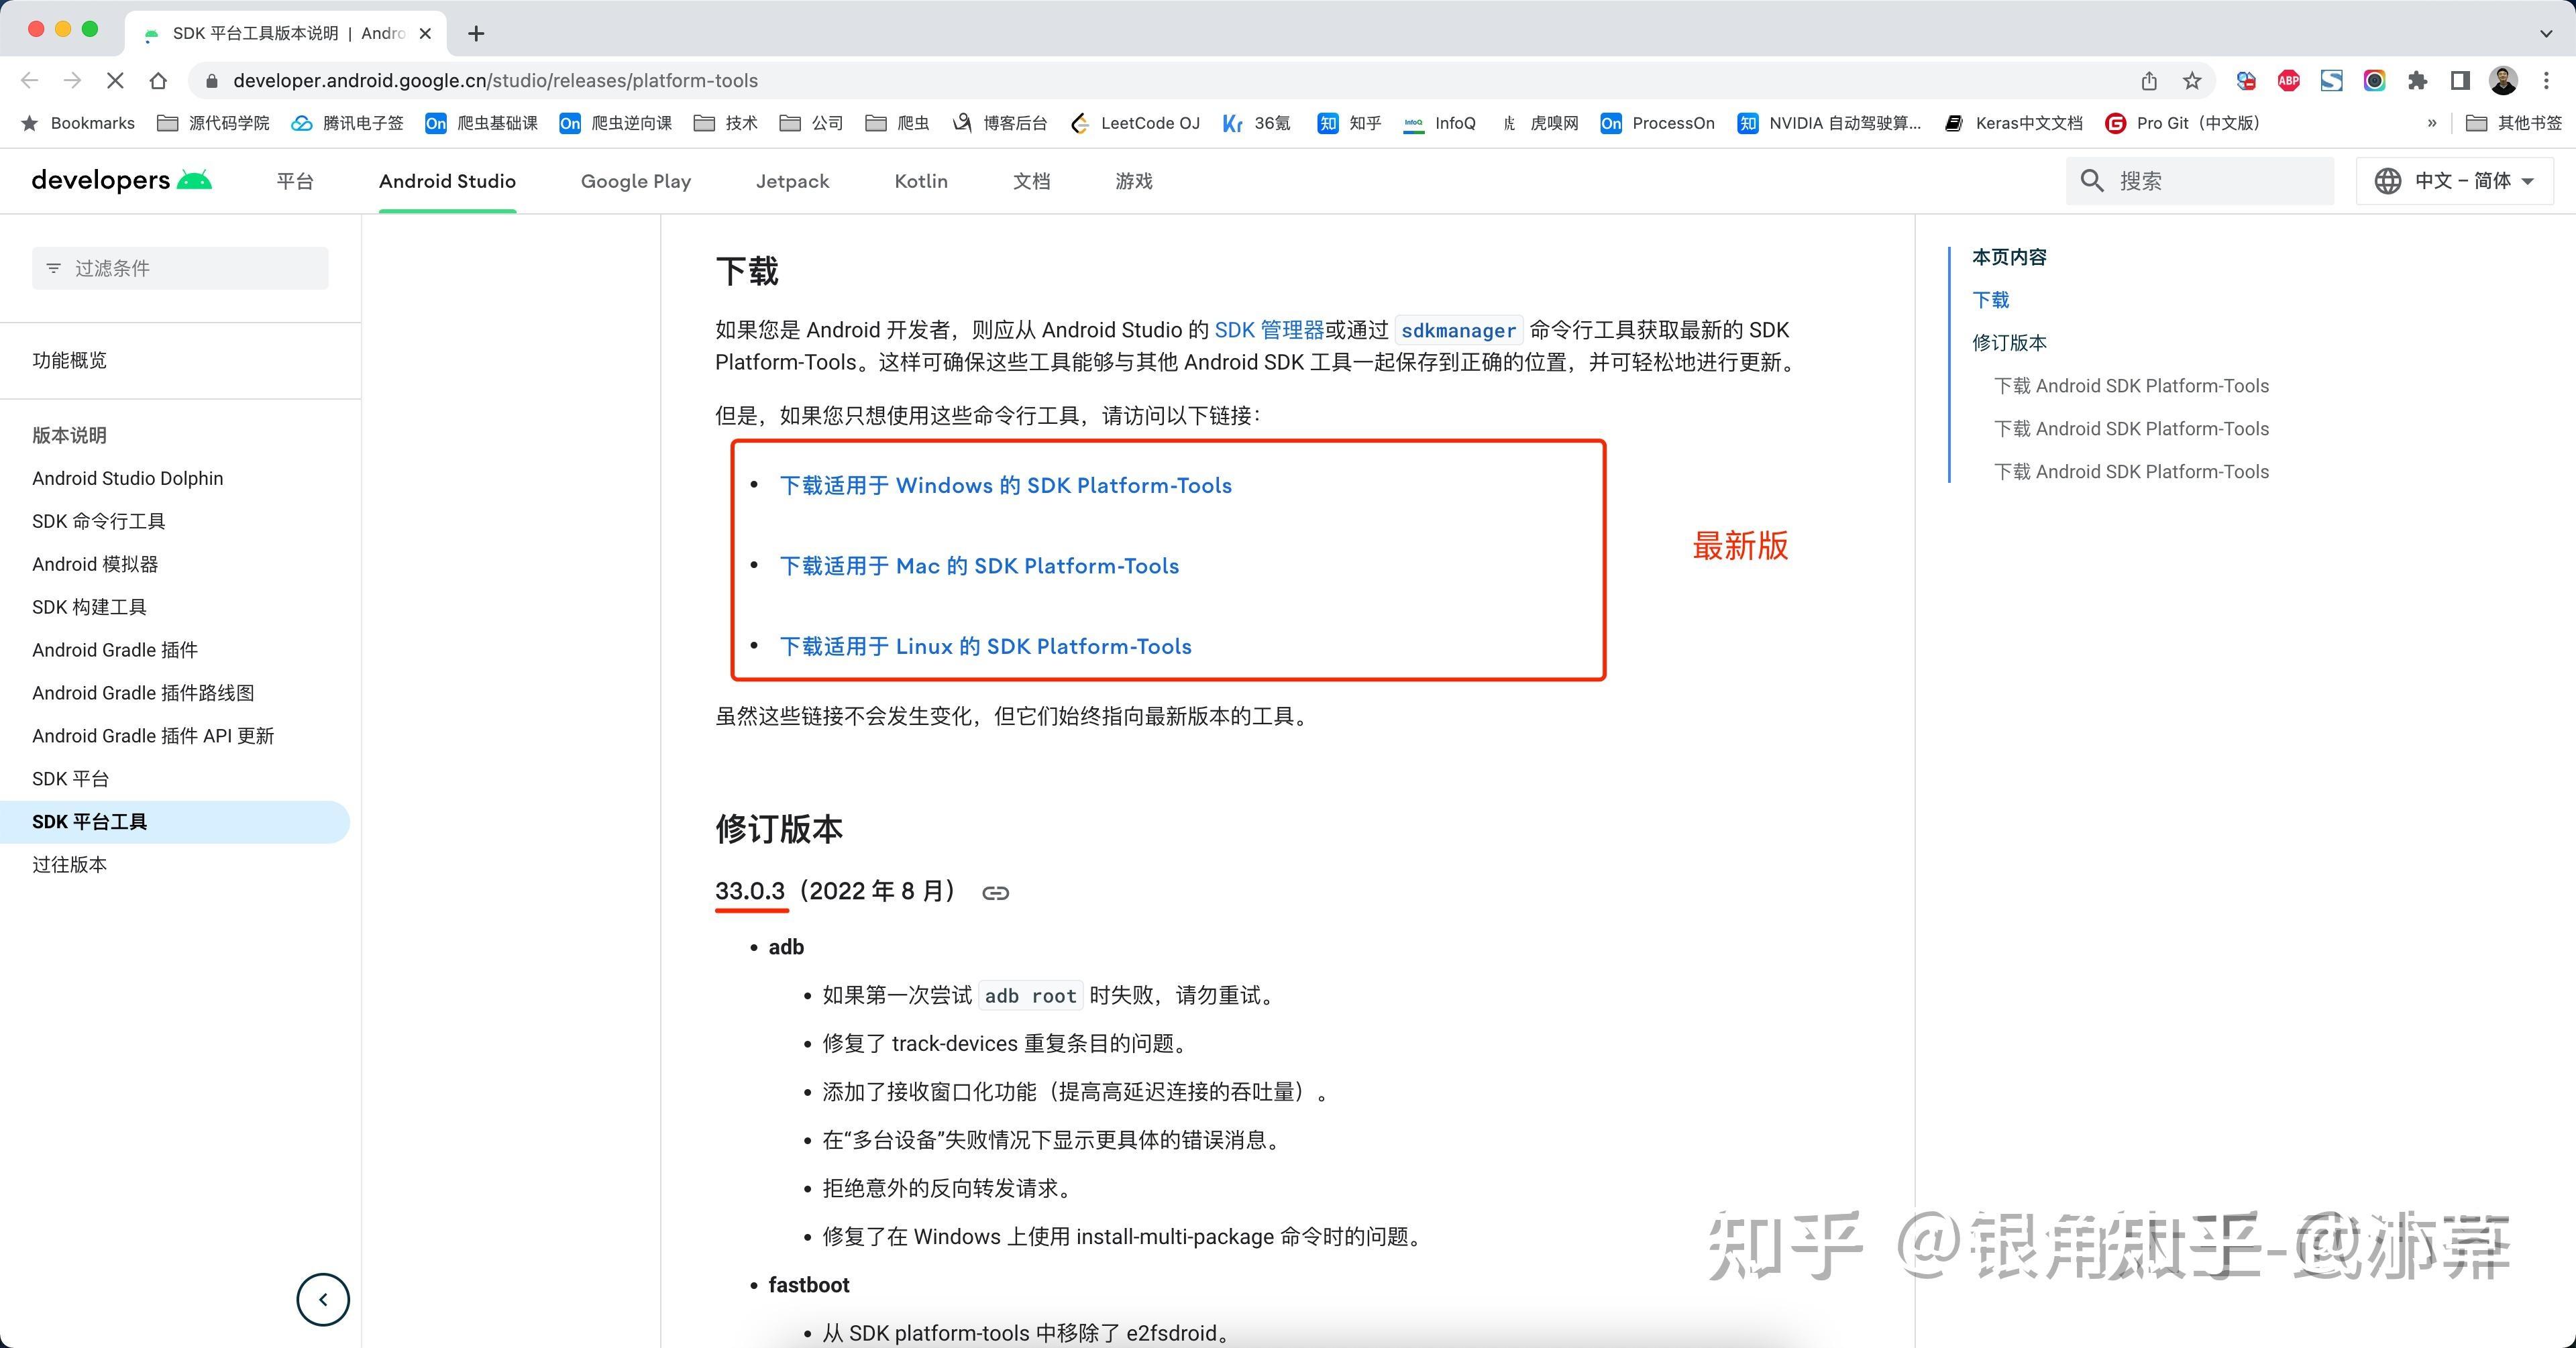This screenshot has width=2576, height=1348.
Task: Open the LeetCode OJ bookmark
Action: (x=1135, y=123)
